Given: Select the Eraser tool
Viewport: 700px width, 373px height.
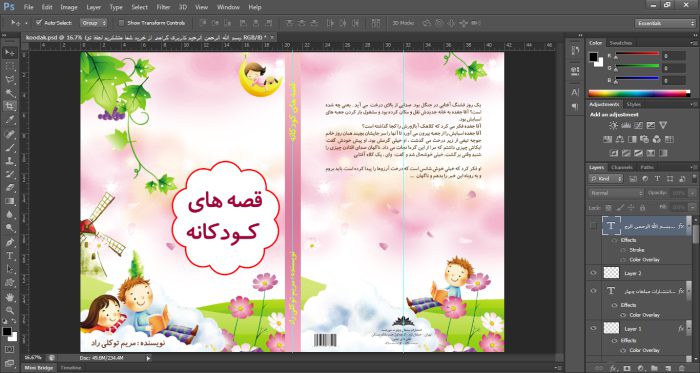Looking at the screenshot, I should click(9, 188).
